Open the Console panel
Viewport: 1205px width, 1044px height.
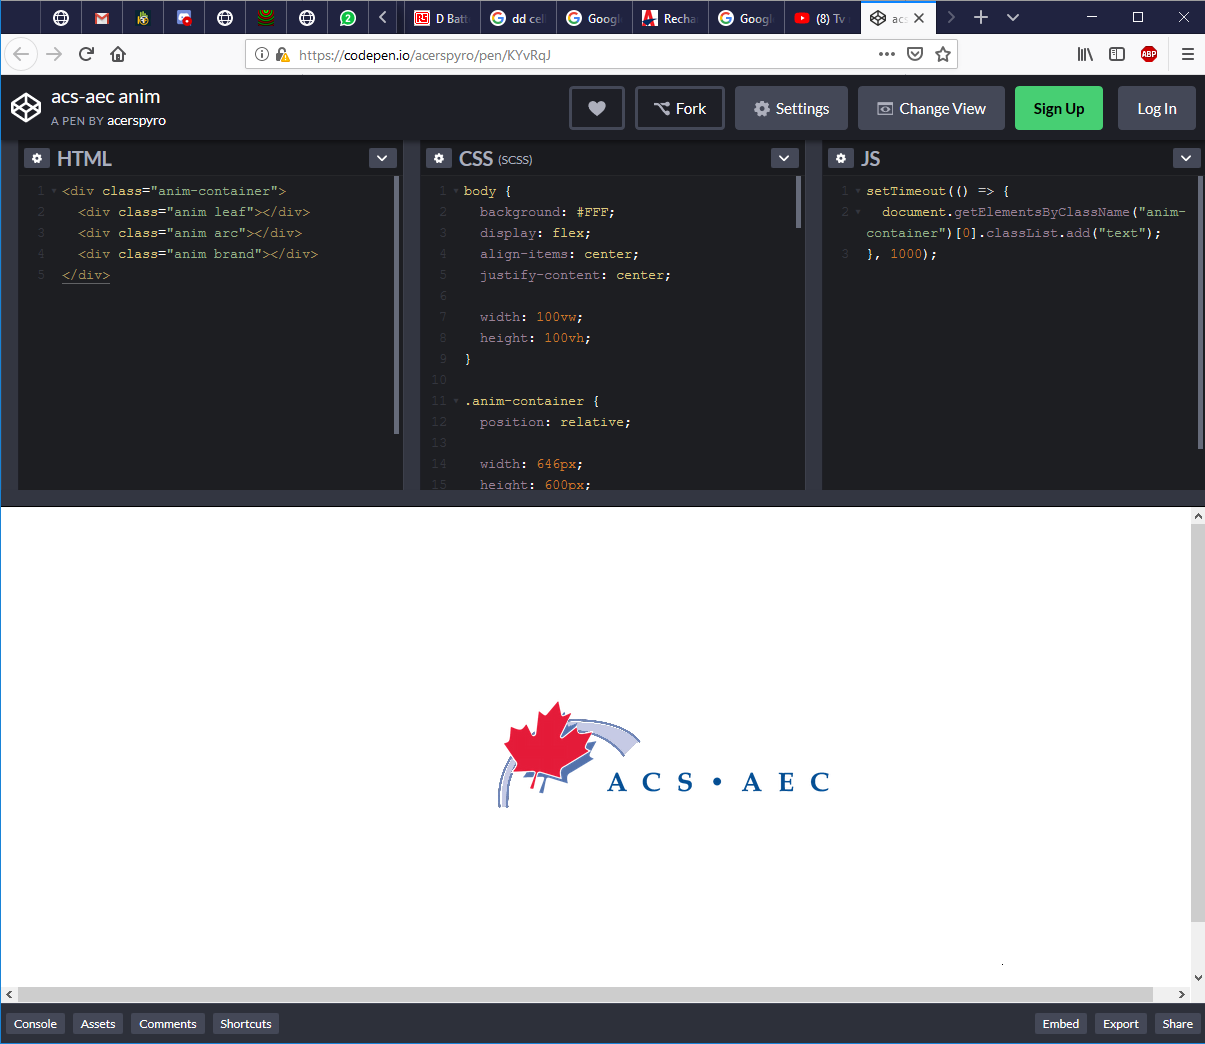pyautogui.click(x=35, y=1024)
